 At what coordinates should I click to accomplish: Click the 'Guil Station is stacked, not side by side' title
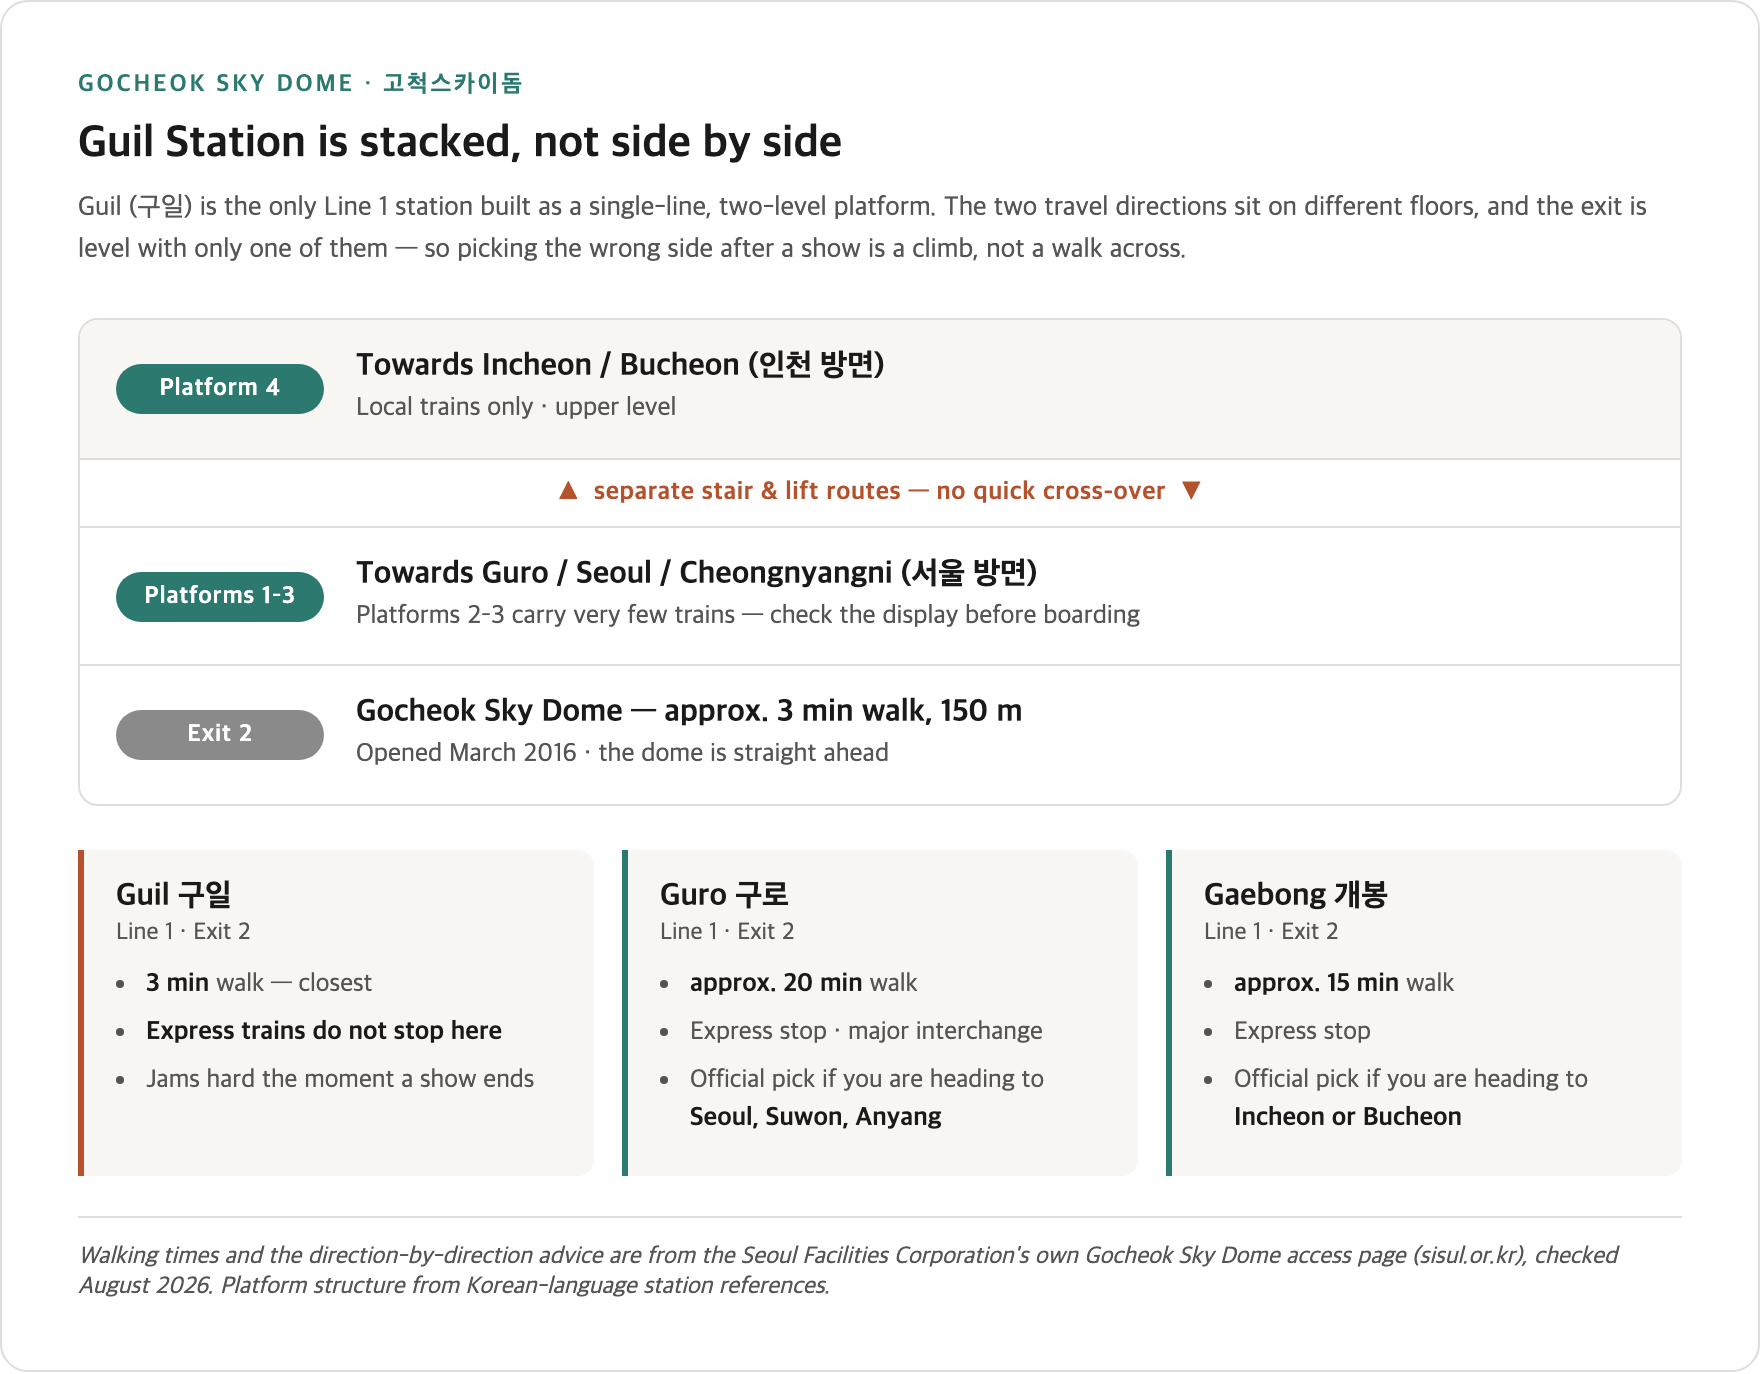point(460,142)
